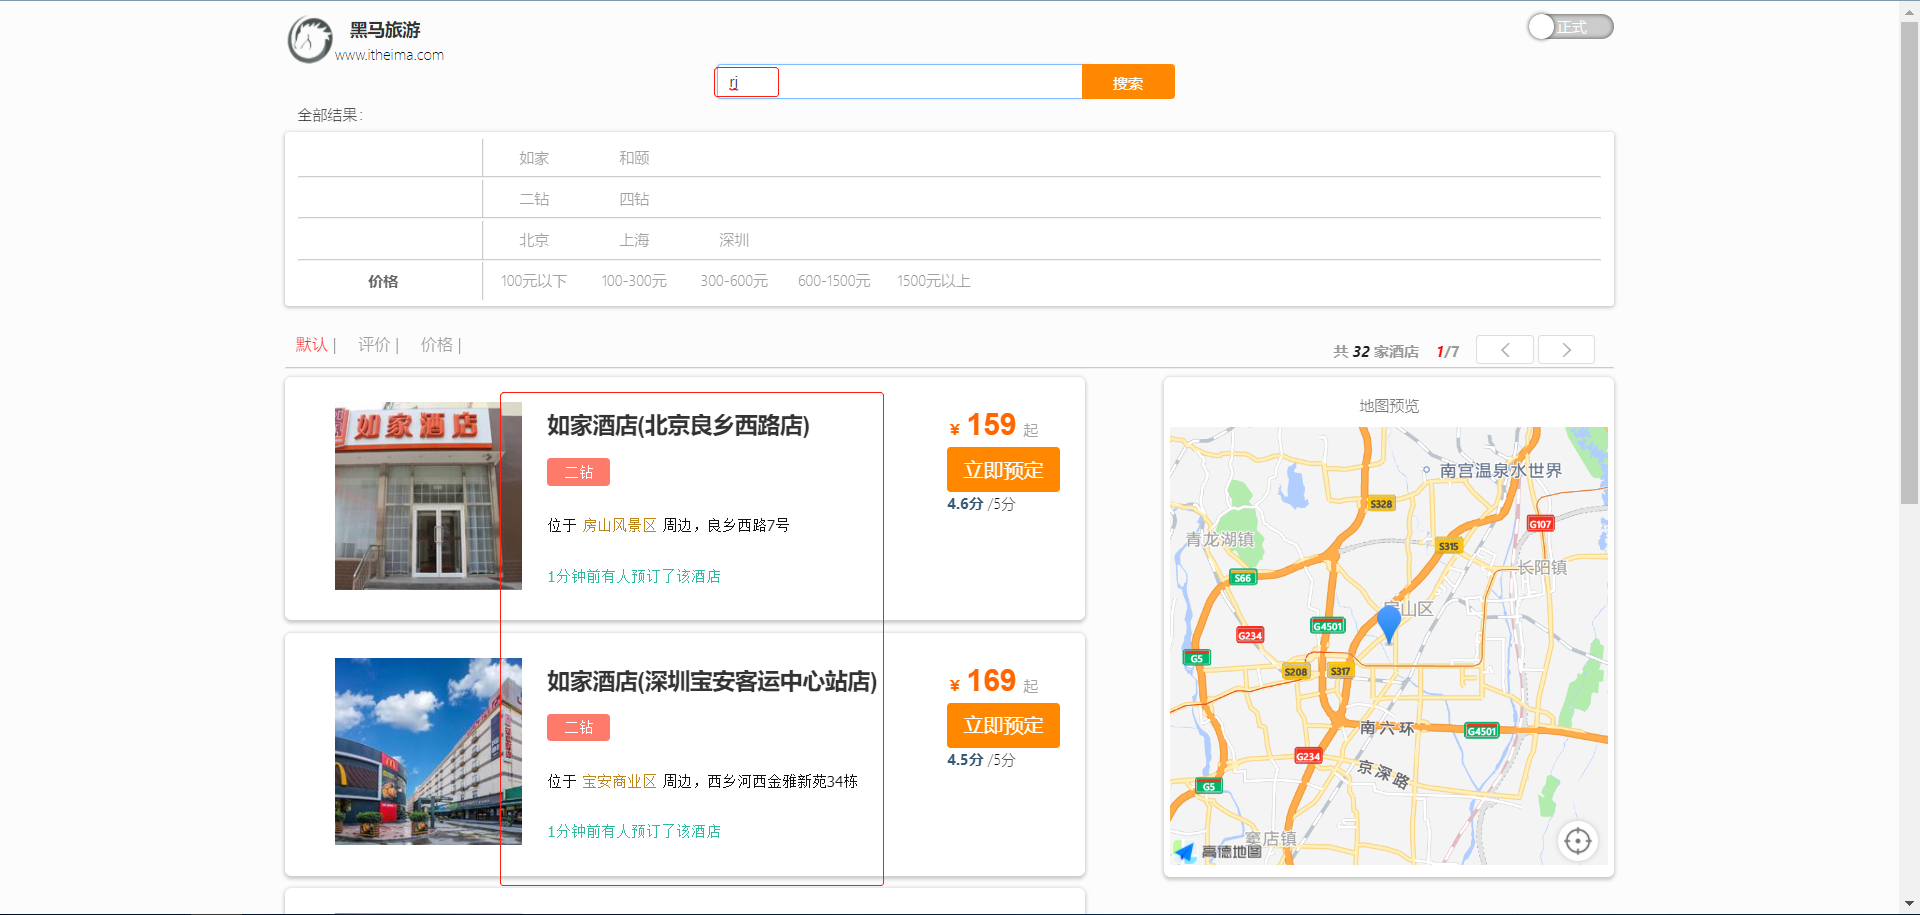The height and width of the screenshot is (915, 1920).
Task: Click the black horse logo icon
Action: click(310, 40)
